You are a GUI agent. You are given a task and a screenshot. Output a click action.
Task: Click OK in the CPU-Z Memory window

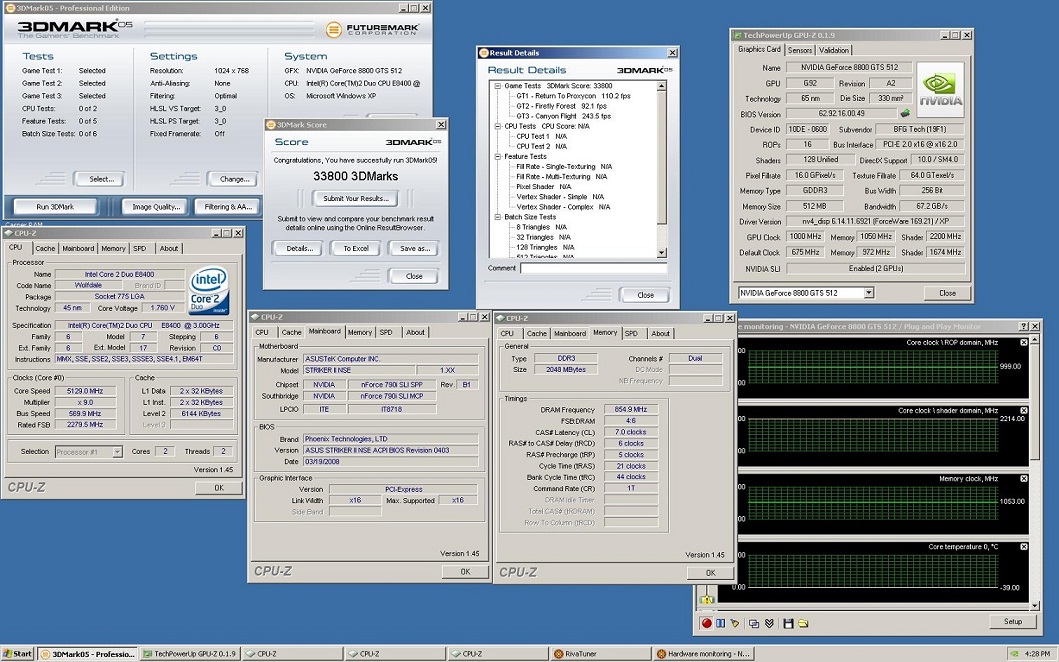(x=710, y=572)
